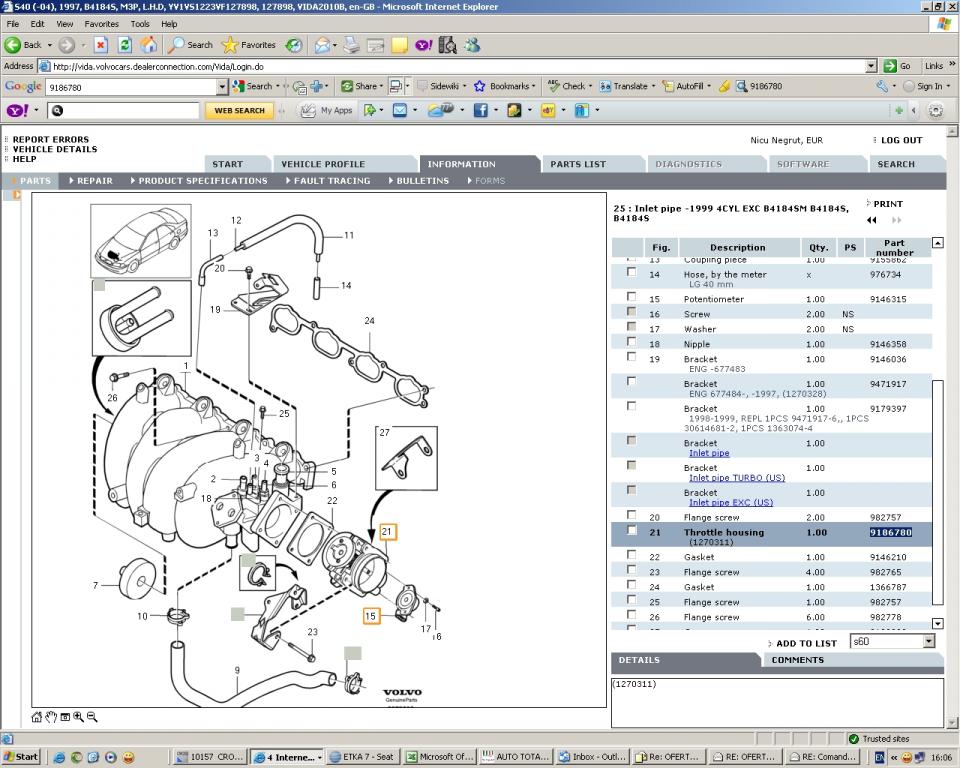This screenshot has height=768, width=960.
Task: Click the Print printer icon in toolbar
Action: [x=351, y=45]
